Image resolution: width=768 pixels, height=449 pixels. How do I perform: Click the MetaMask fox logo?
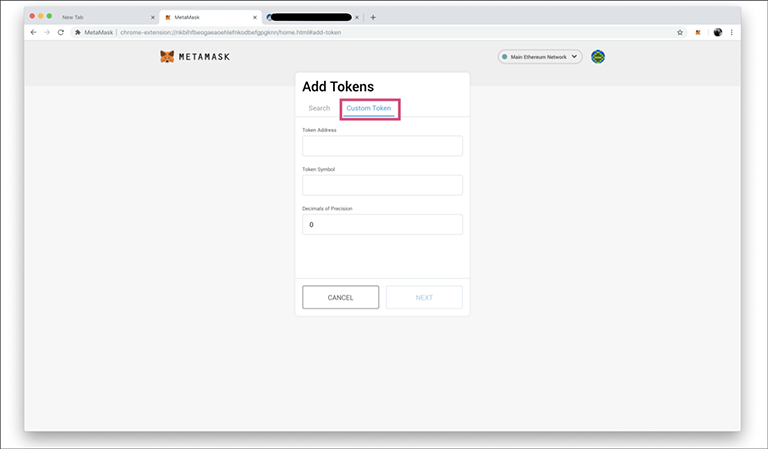point(167,56)
